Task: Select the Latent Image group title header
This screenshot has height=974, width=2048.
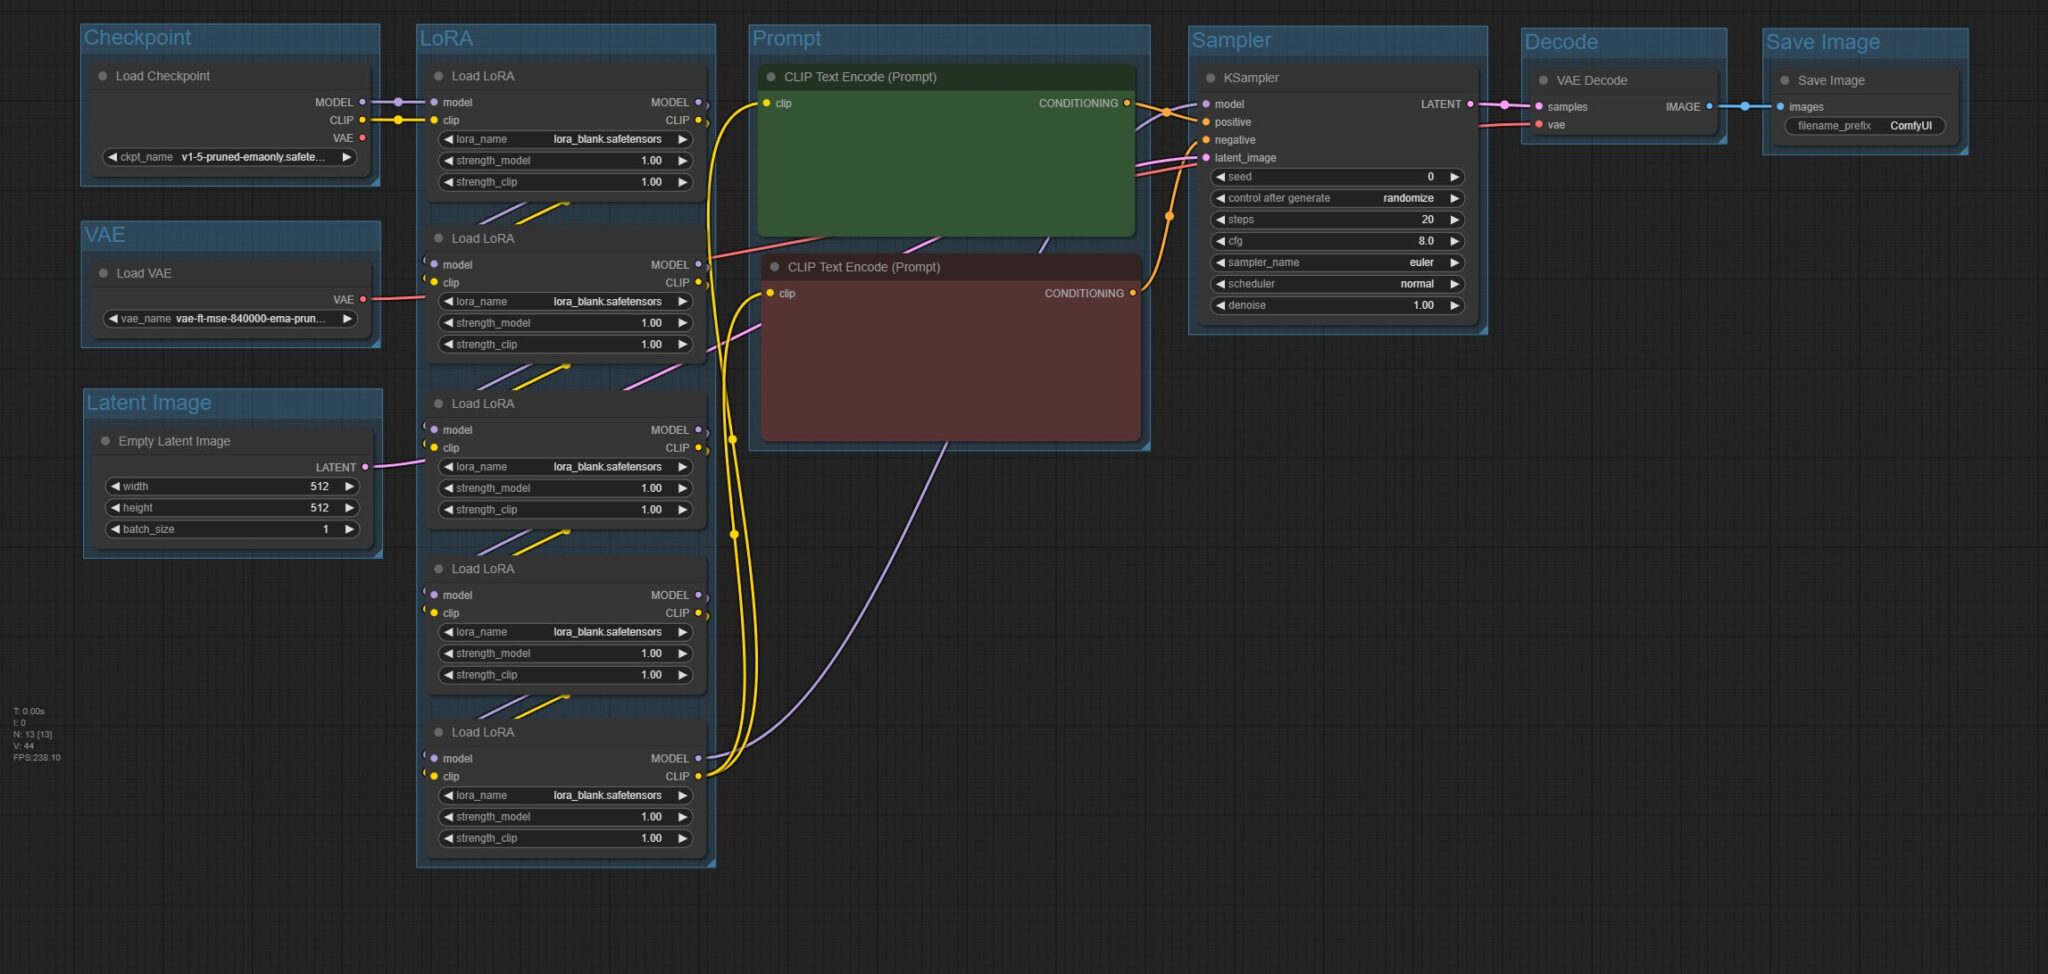Action: point(149,403)
